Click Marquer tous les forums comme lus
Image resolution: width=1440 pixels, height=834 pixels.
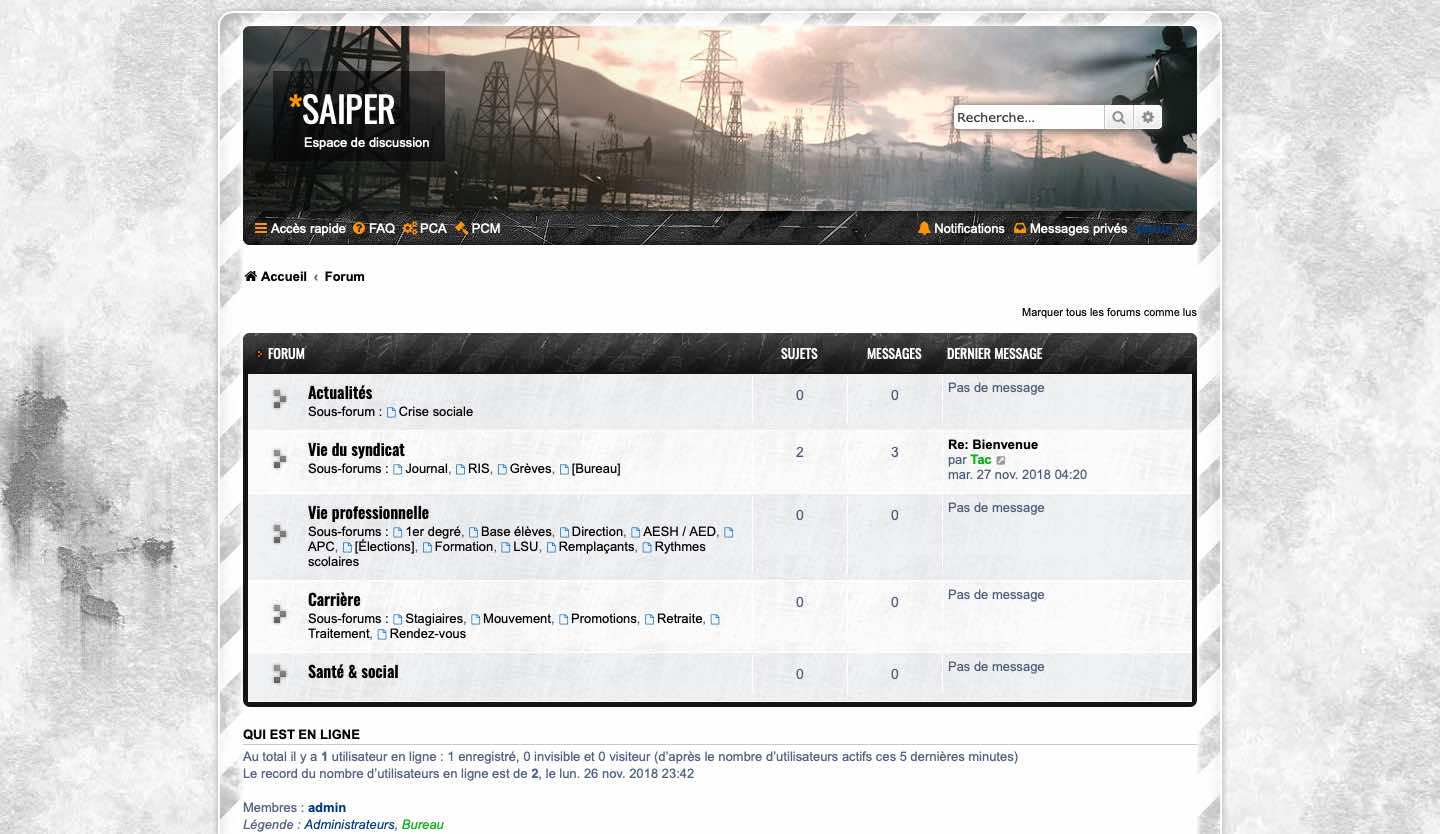pyautogui.click(x=1108, y=313)
